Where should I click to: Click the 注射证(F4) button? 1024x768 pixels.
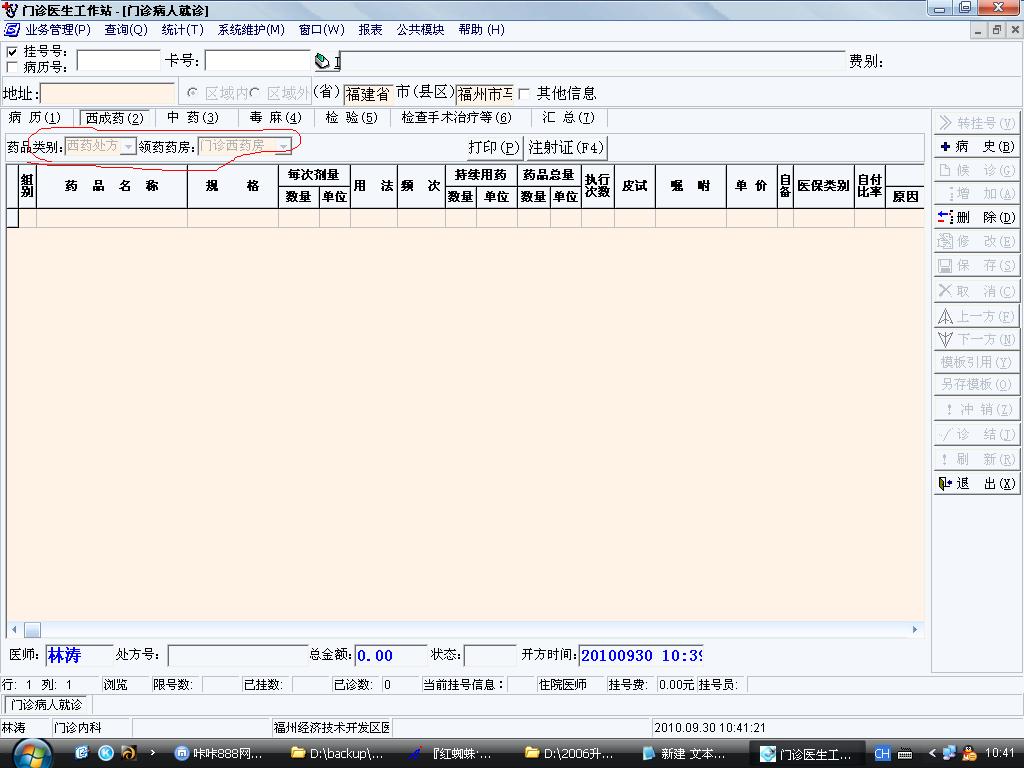pos(566,148)
